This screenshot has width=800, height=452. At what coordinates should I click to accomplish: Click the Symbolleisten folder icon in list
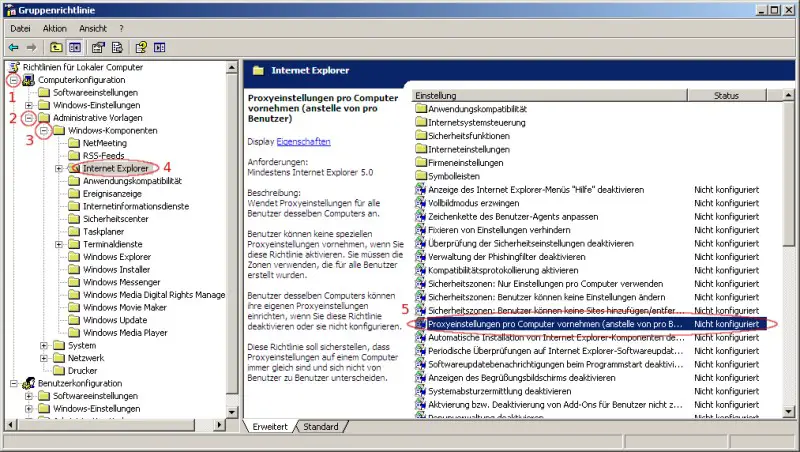[x=420, y=176]
